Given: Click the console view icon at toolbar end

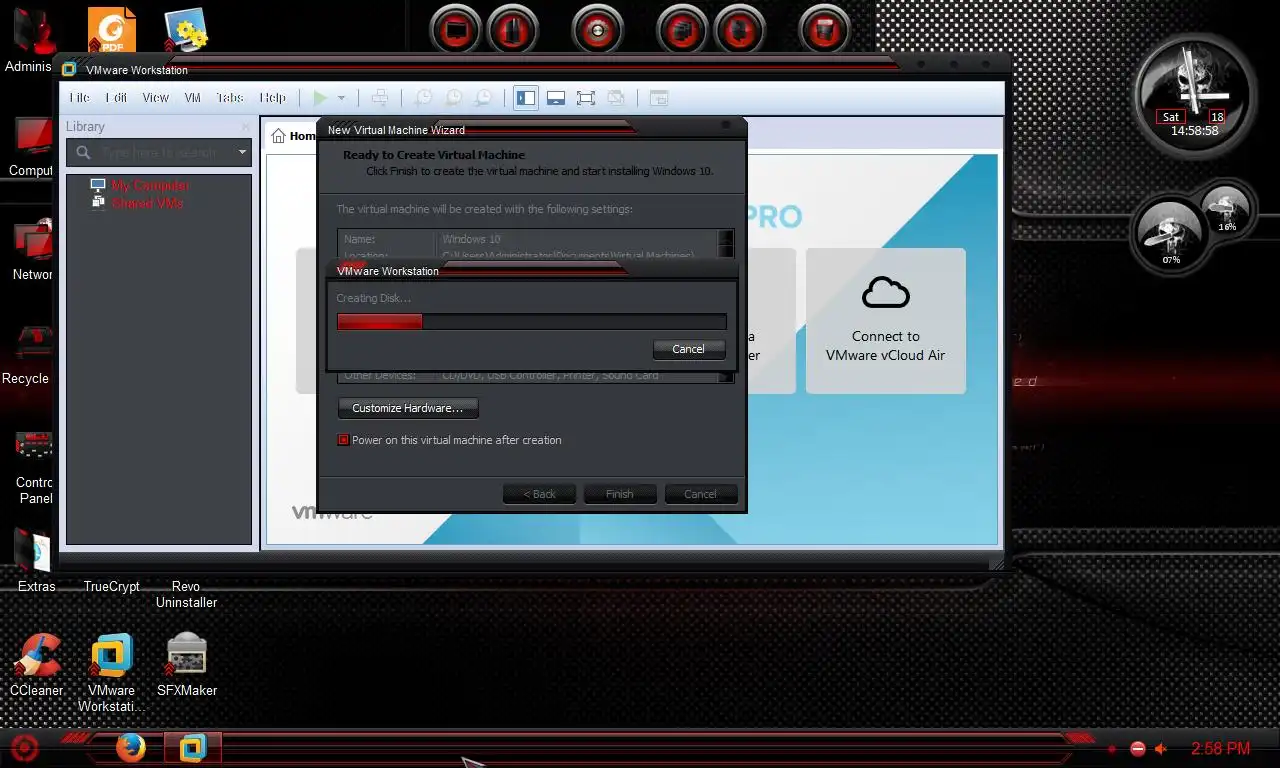Looking at the screenshot, I should [658, 98].
